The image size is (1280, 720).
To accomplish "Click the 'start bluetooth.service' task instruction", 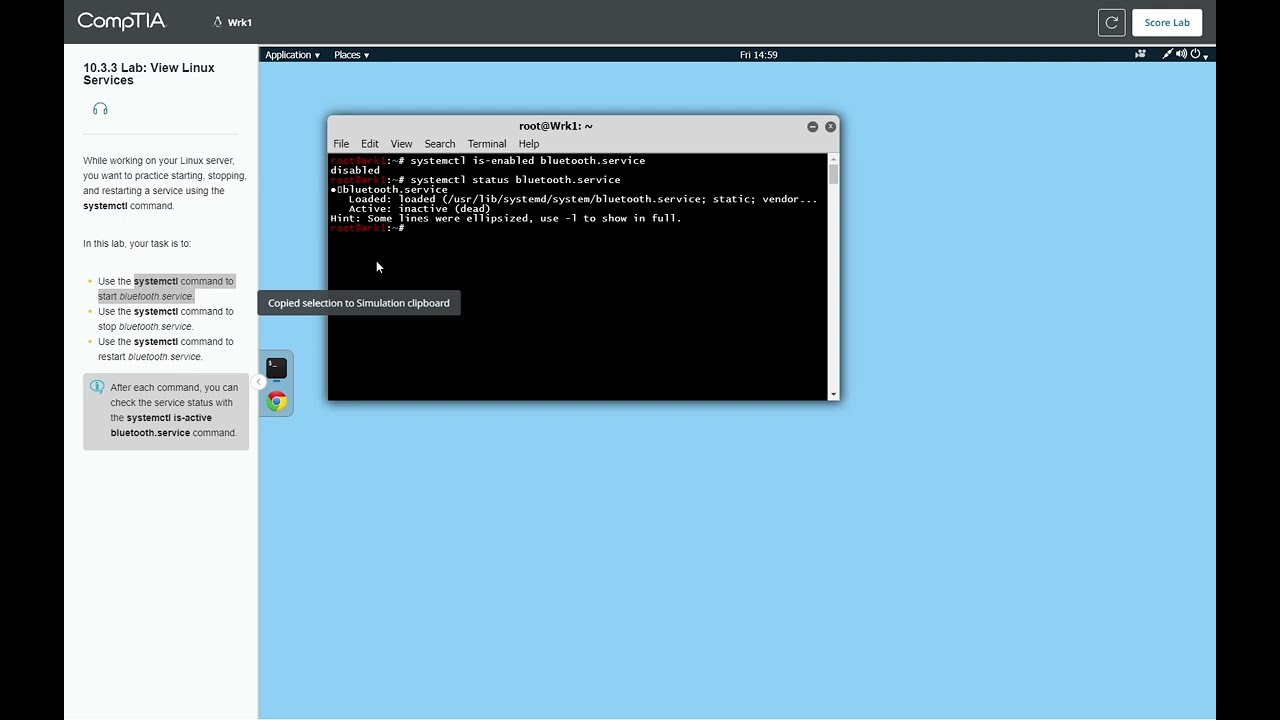I will pyautogui.click(x=166, y=289).
